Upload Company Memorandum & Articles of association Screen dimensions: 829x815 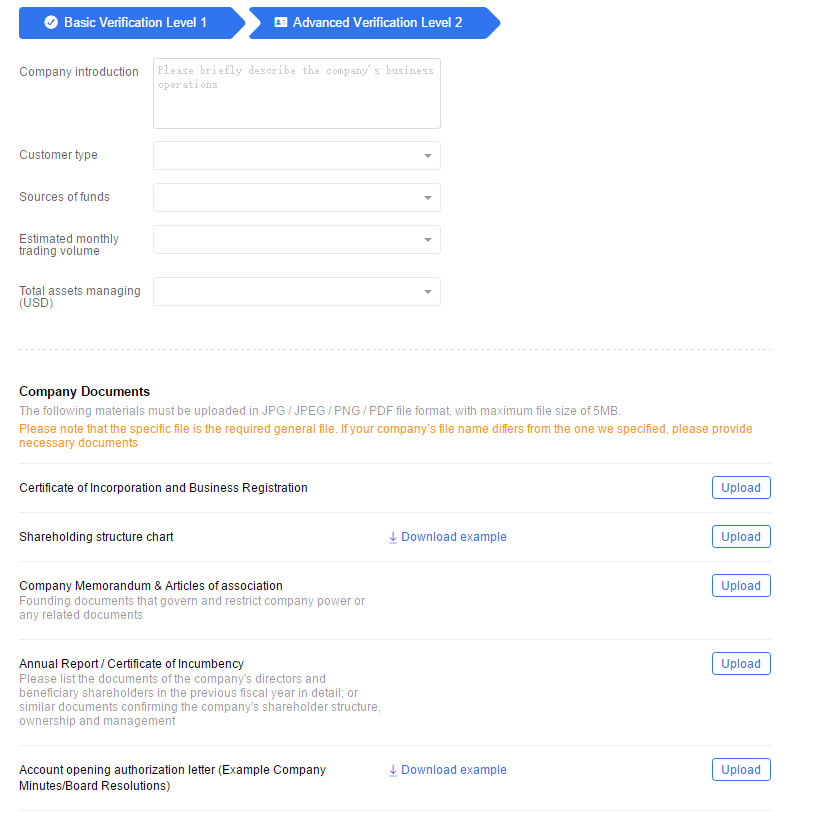[741, 586]
